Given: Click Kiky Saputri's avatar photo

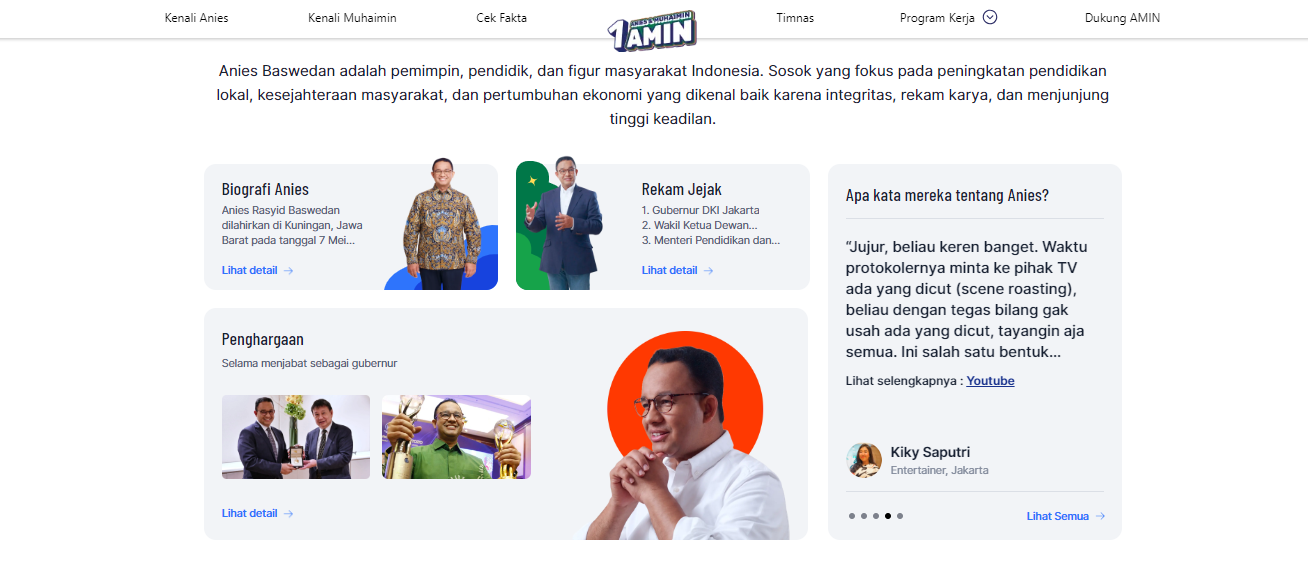Looking at the screenshot, I should click(864, 460).
